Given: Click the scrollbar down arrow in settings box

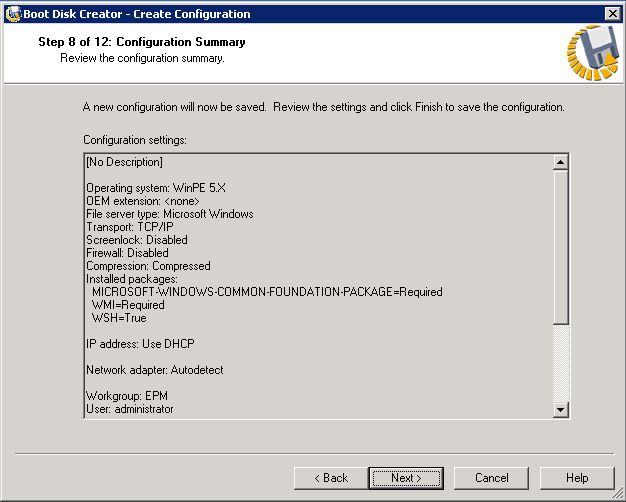Looking at the screenshot, I should (x=560, y=409).
